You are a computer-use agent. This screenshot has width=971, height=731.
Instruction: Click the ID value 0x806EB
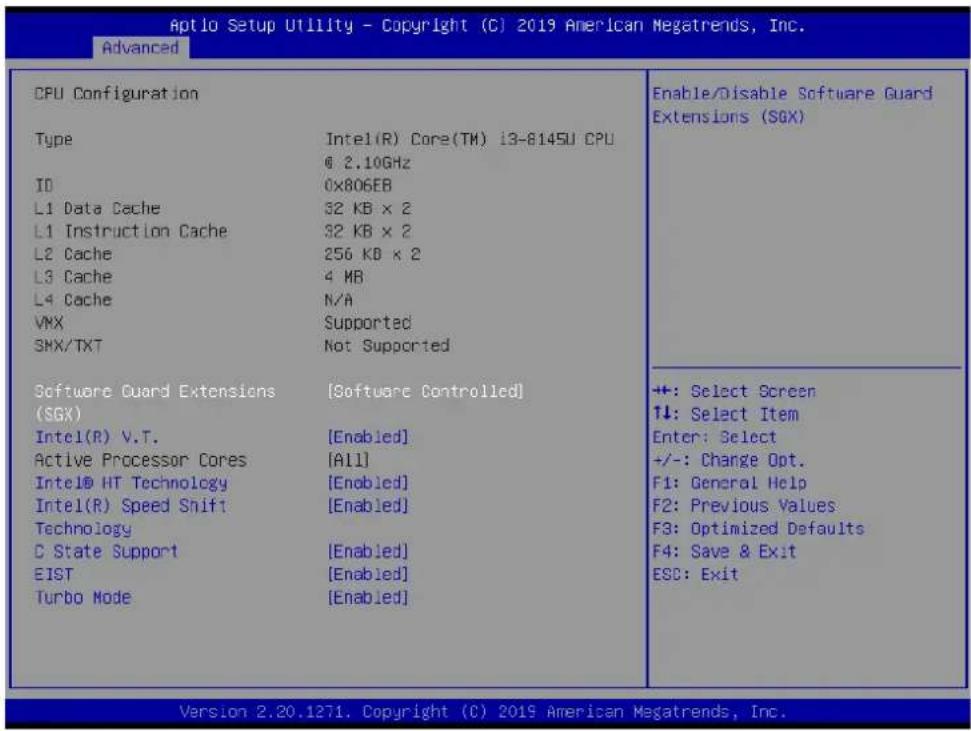point(358,185)
